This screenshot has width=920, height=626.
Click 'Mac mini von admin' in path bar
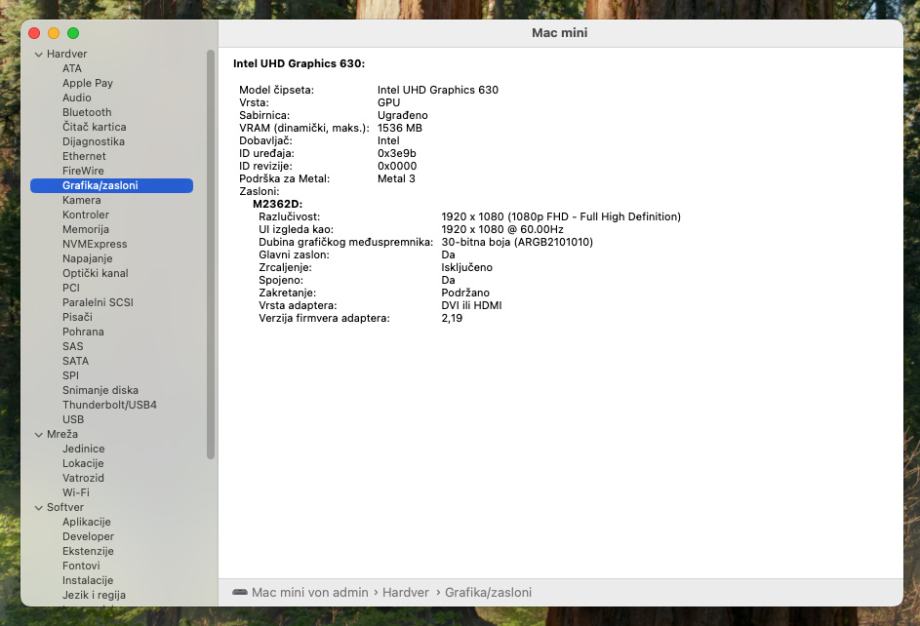(310, 593)
